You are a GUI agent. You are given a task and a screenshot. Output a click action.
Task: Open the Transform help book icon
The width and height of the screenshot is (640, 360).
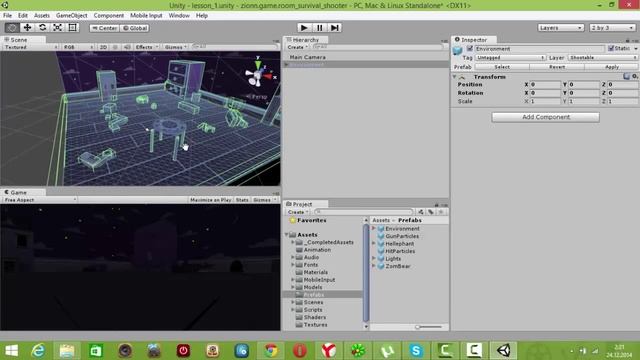click(x=627, y=76)
